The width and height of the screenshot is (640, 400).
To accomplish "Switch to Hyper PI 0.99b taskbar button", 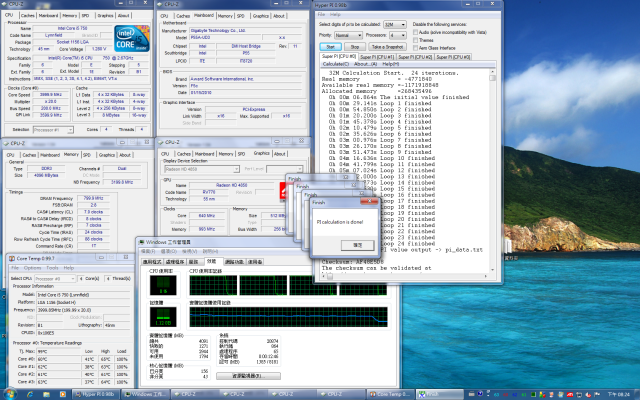I will [x=96, y=394].
